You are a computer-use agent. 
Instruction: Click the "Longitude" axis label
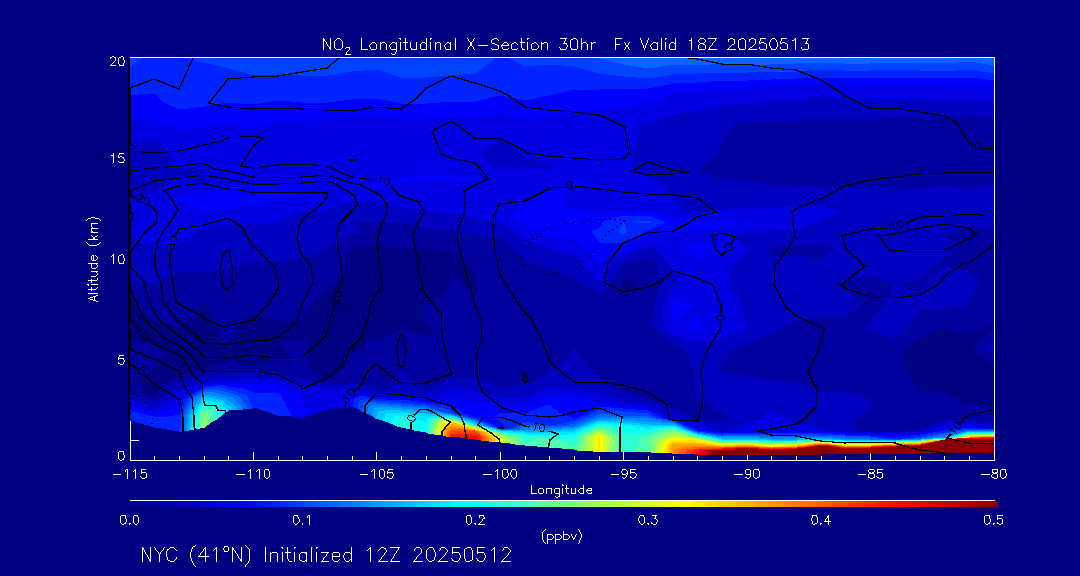coord(561,490)
